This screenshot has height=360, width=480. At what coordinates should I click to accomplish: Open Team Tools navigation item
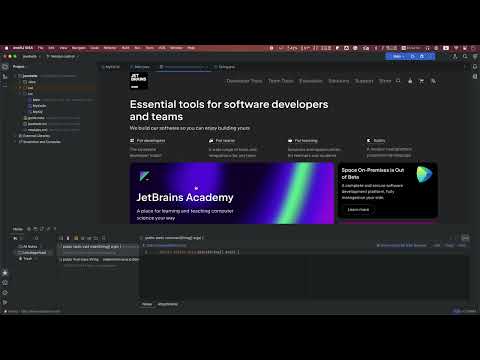point(281,81)
